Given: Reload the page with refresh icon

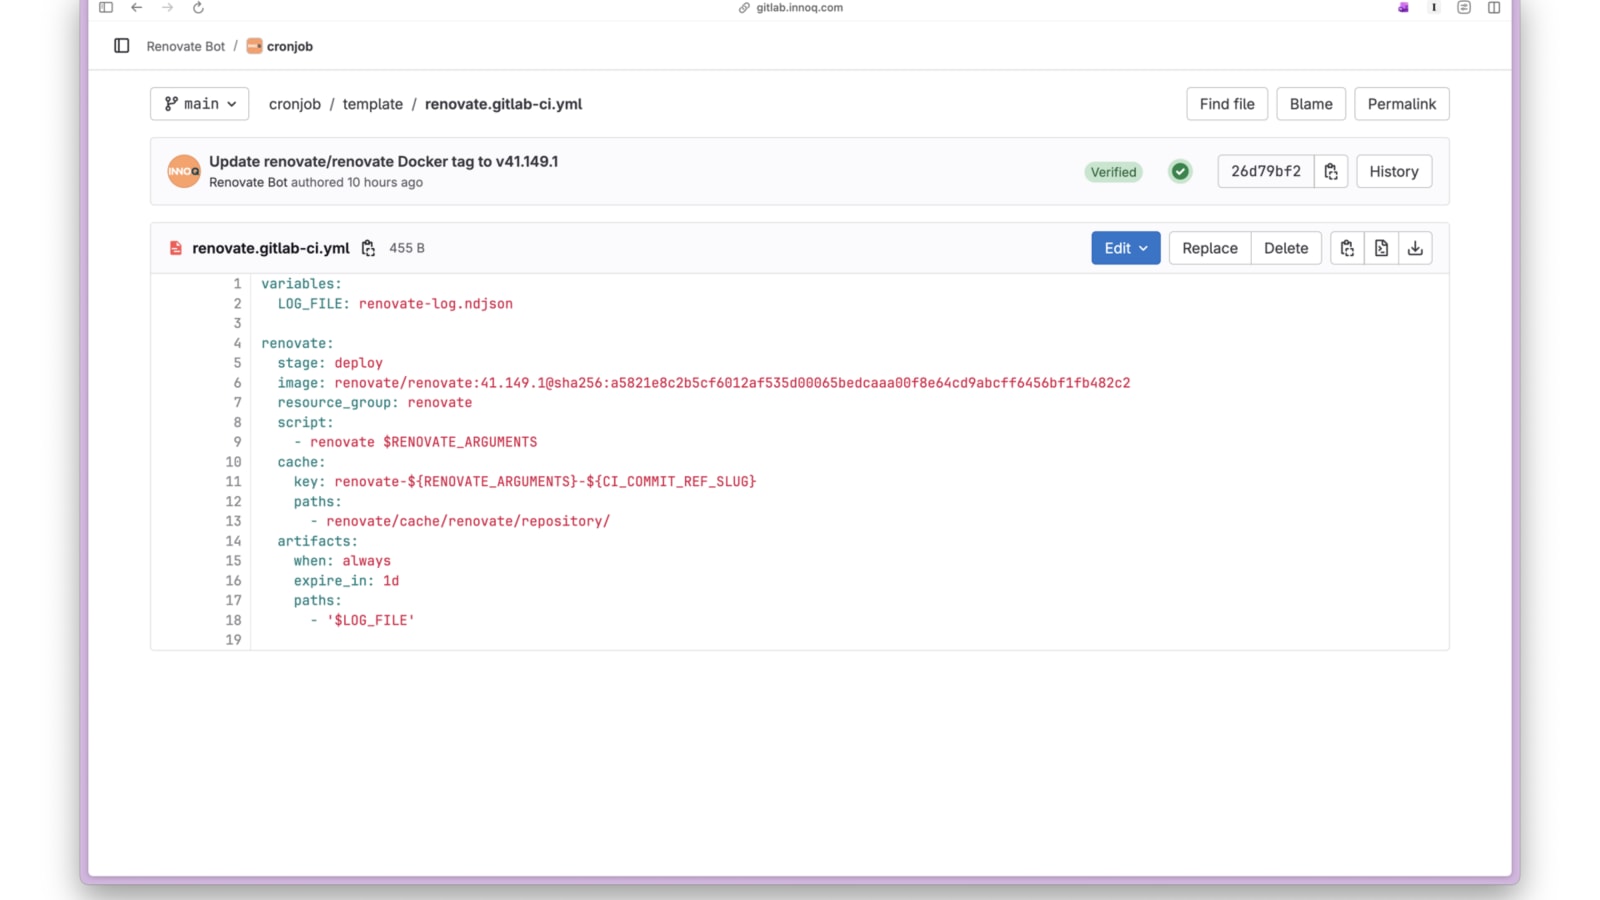Looking at the screenshot, I should pyautogui.click(x=198, y=8).
